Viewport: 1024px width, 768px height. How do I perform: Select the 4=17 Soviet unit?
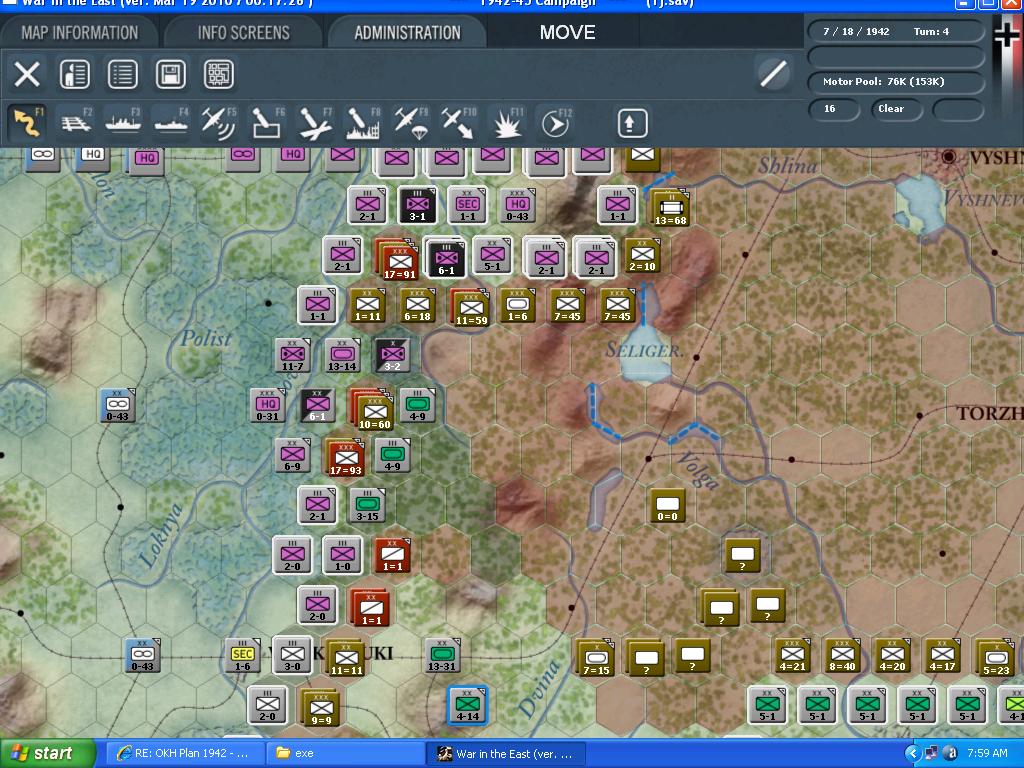[x=942, y=656]
